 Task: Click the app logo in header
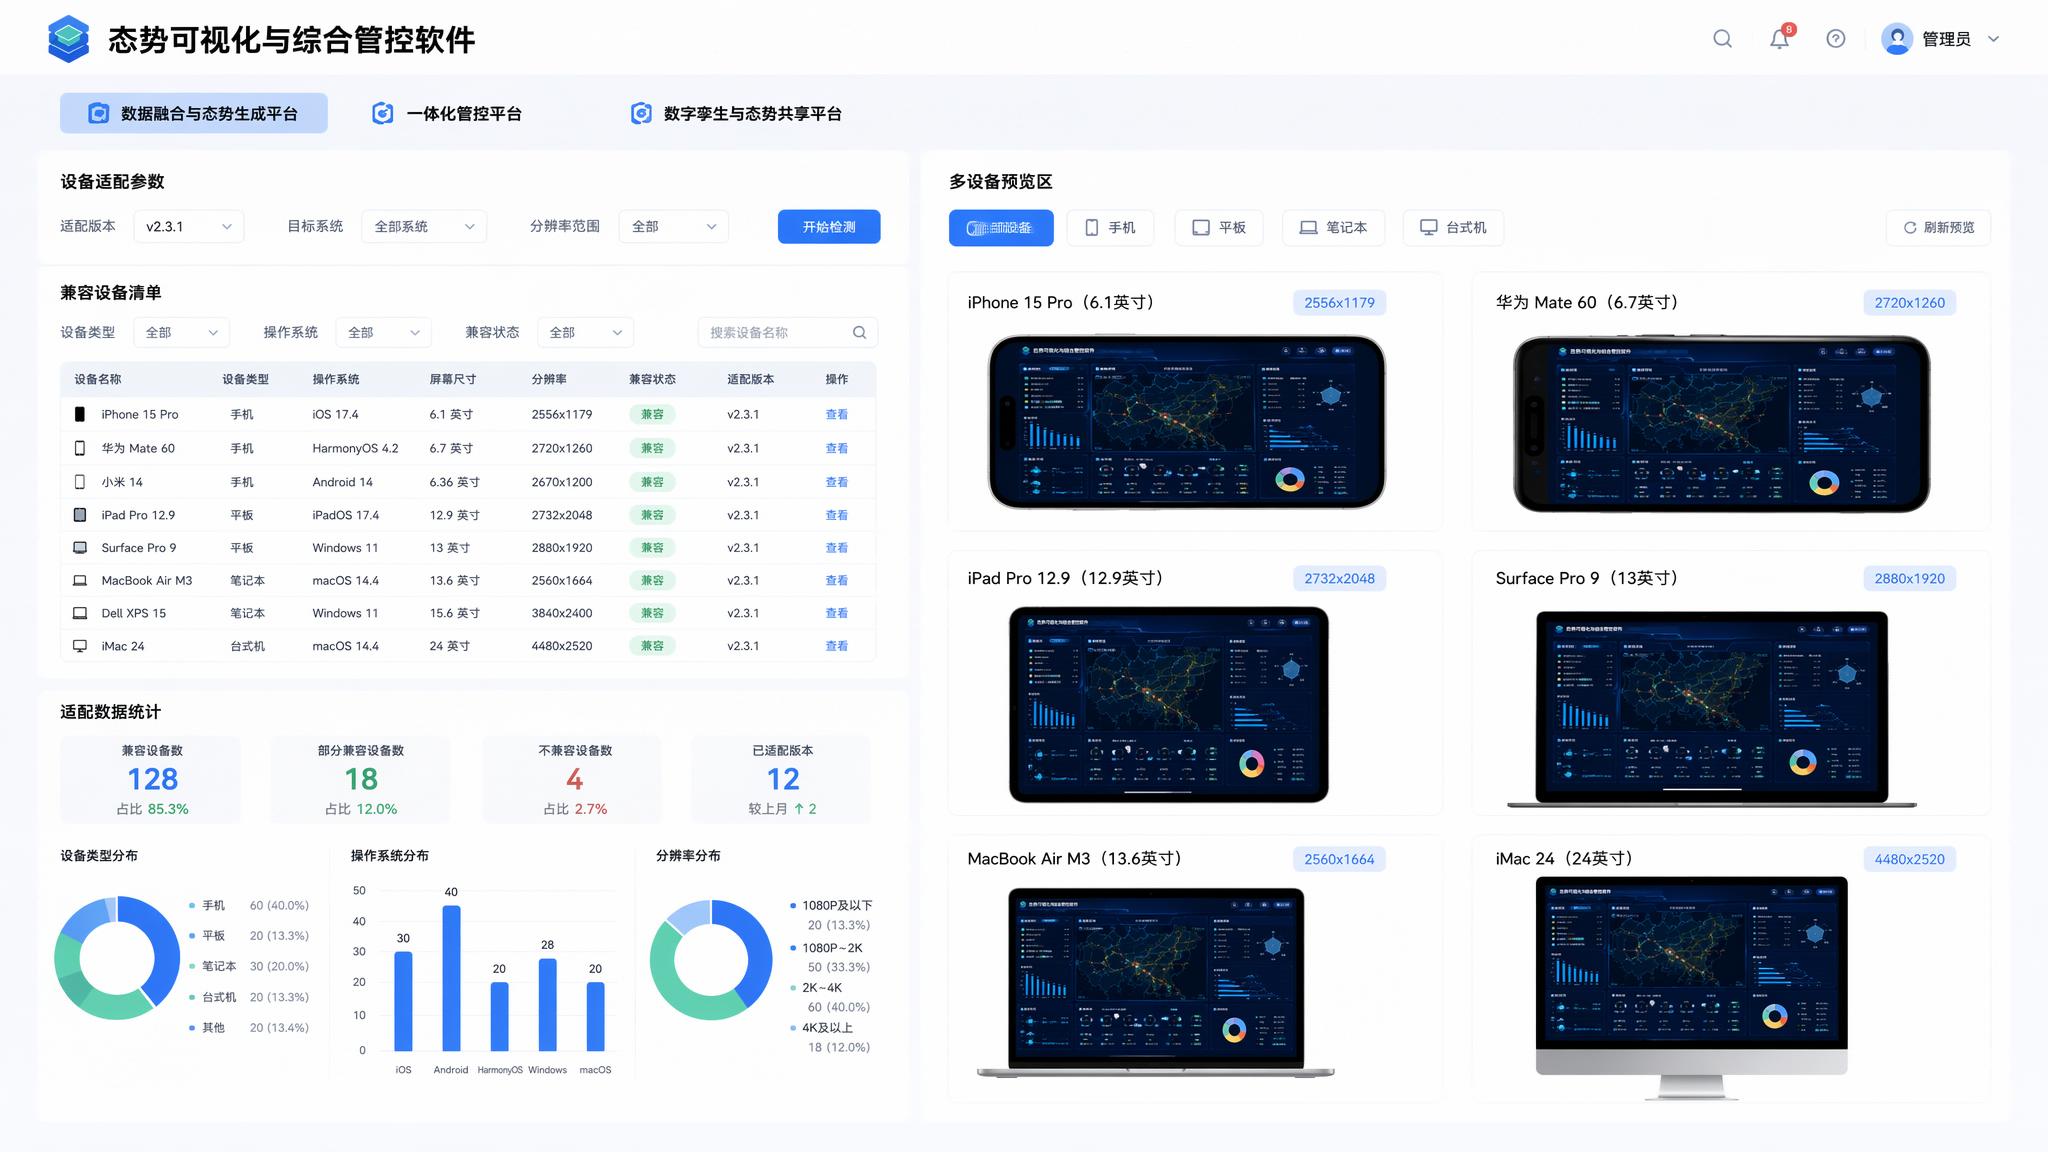coord(68,39)
